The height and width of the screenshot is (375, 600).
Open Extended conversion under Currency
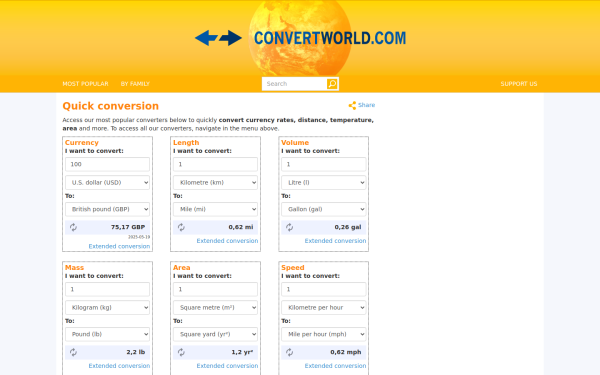(119, 246)
